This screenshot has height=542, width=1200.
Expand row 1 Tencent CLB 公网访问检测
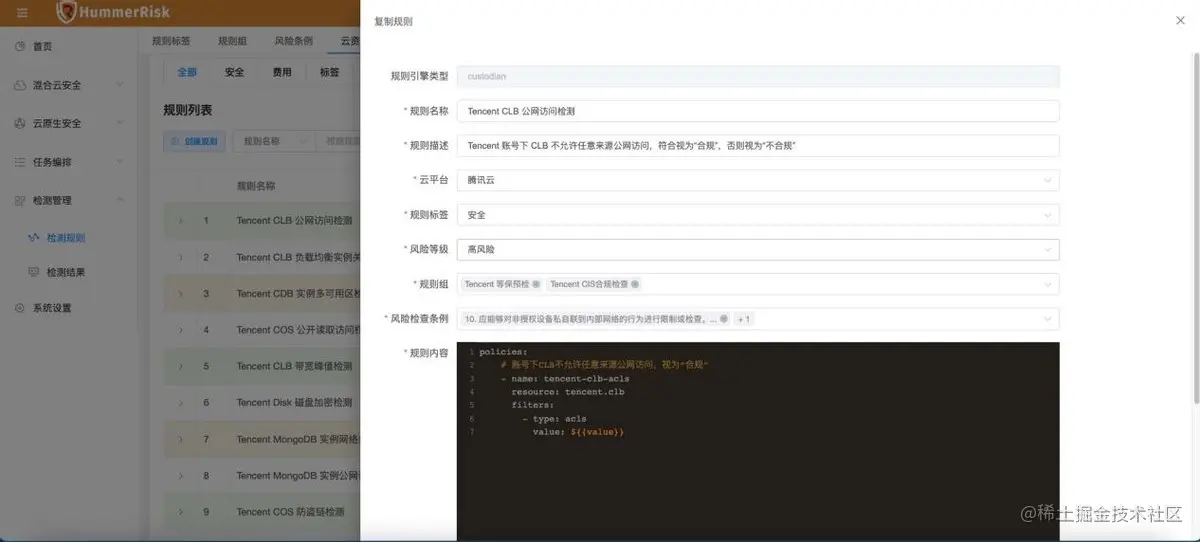181,220
